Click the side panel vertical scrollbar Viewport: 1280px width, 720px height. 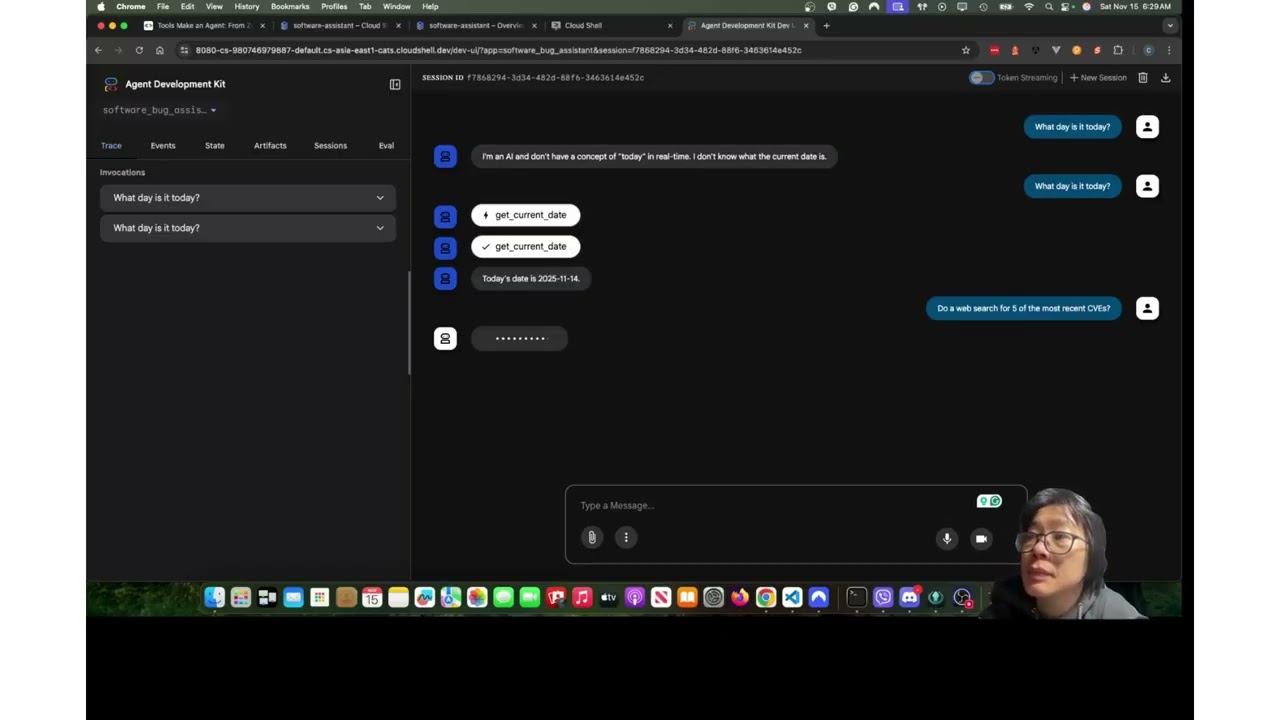[409, 322]
